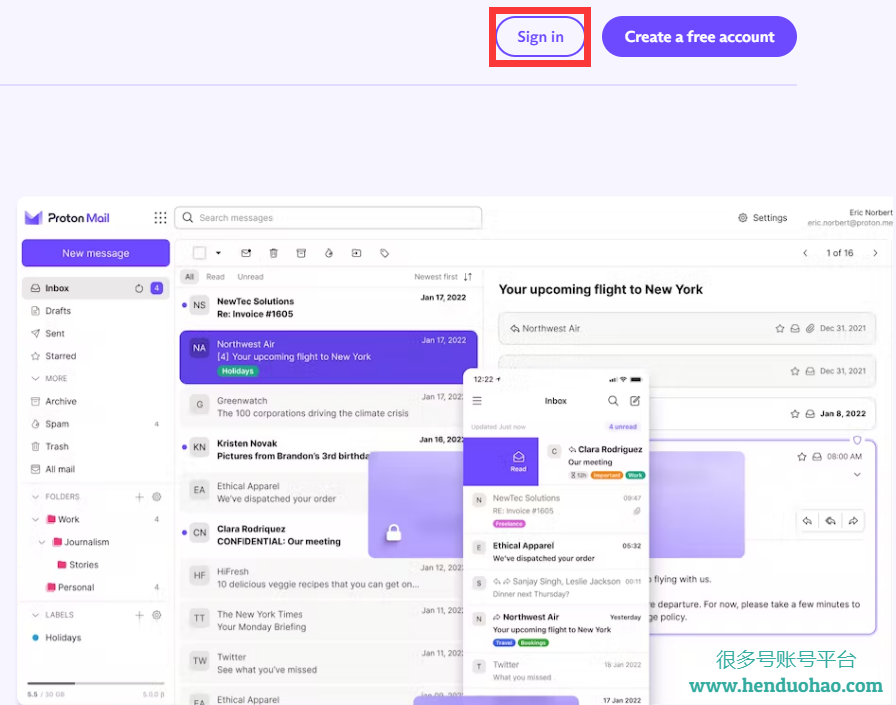896x705 pixels.
Task: Open label settings gear icon
Action: pyautogui.click(x=157, y=615)
